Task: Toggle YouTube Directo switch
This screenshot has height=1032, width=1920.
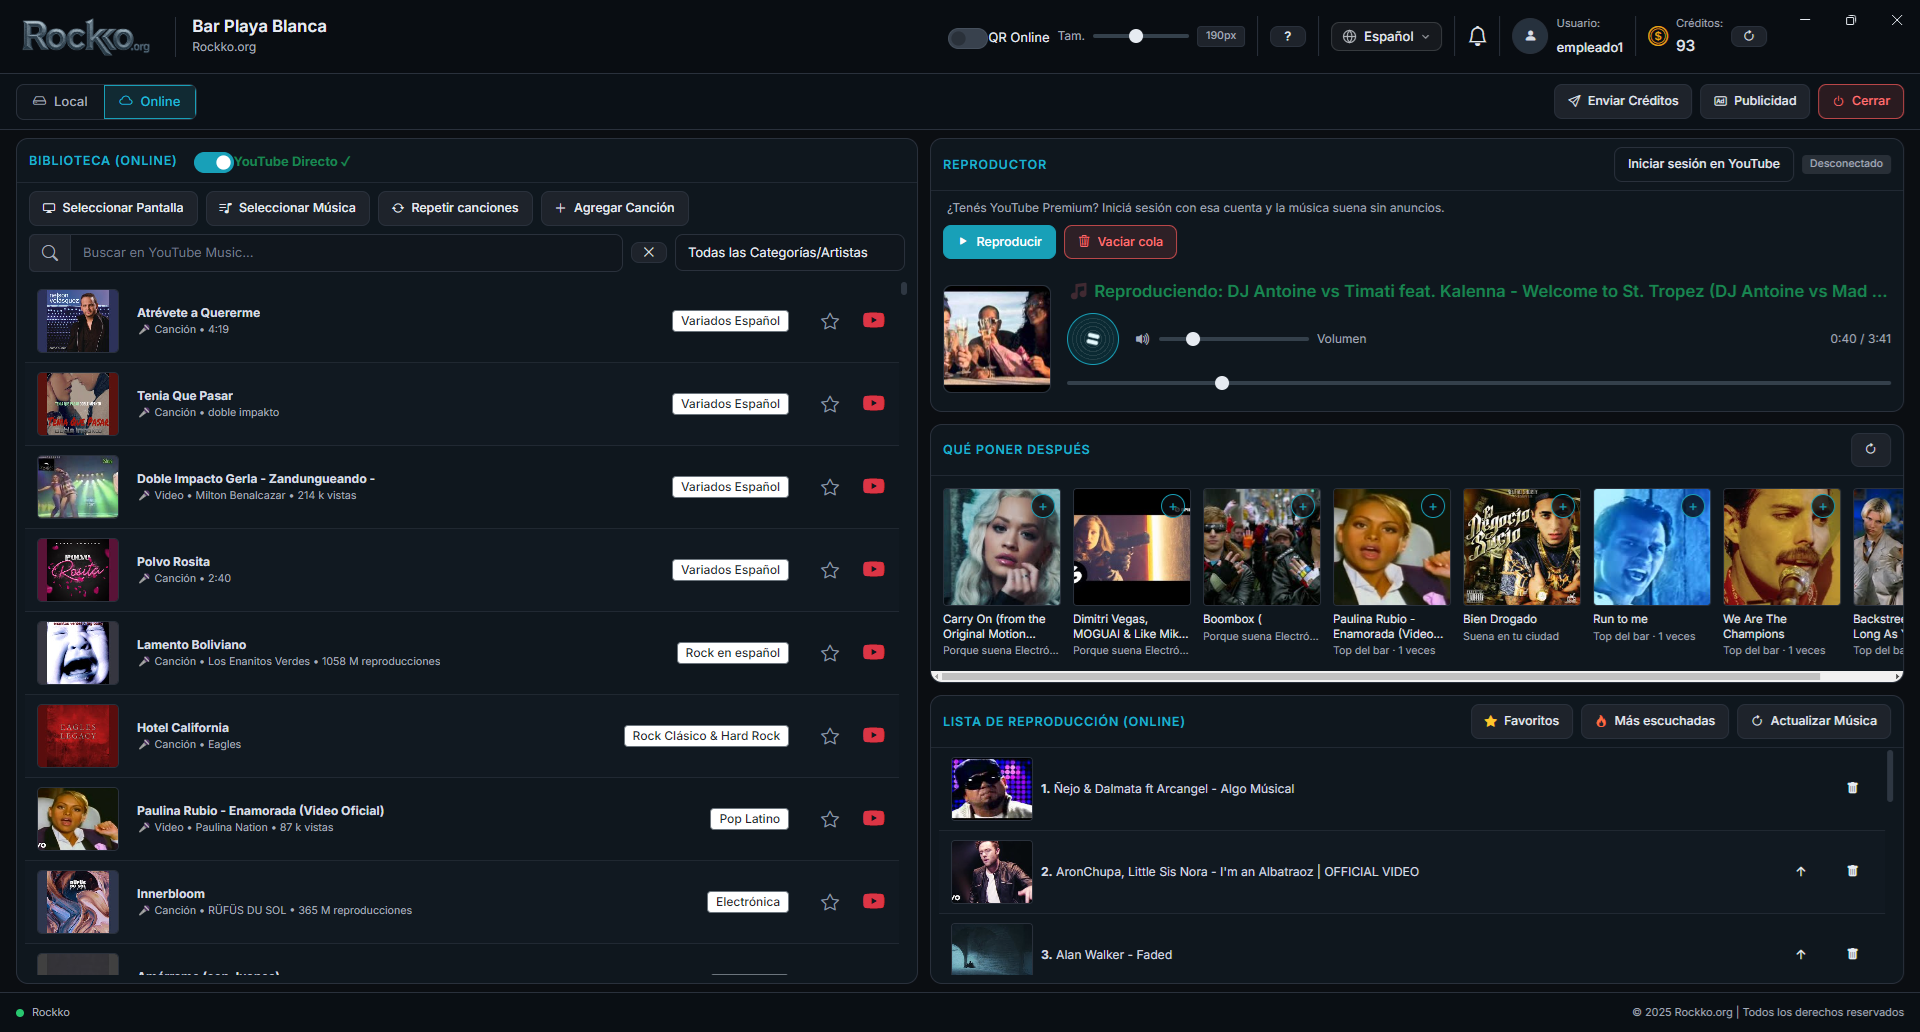Action: click(x=213, y=162)
